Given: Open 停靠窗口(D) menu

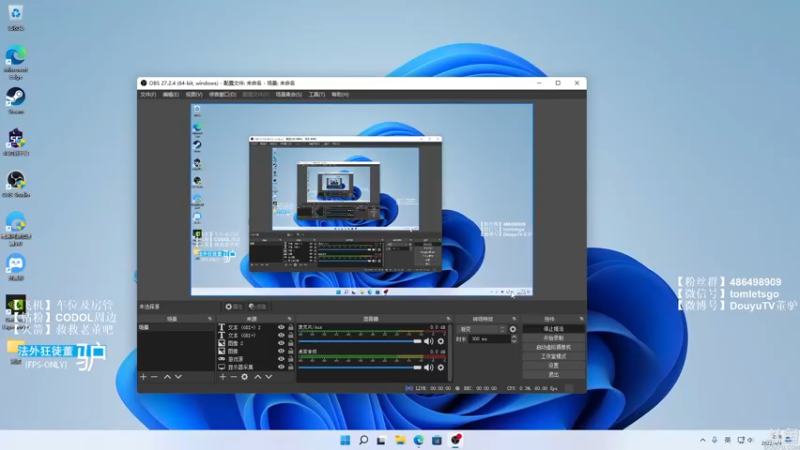Looking at the screenshot, I should click(222, 94).
